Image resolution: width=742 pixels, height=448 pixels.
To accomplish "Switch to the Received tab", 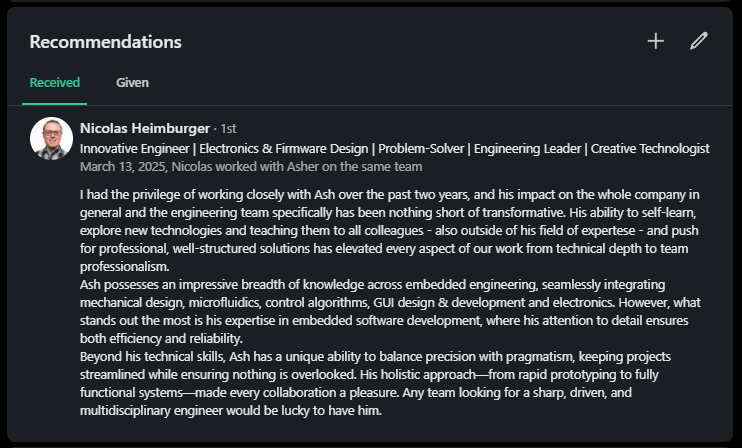I will 55,83.
